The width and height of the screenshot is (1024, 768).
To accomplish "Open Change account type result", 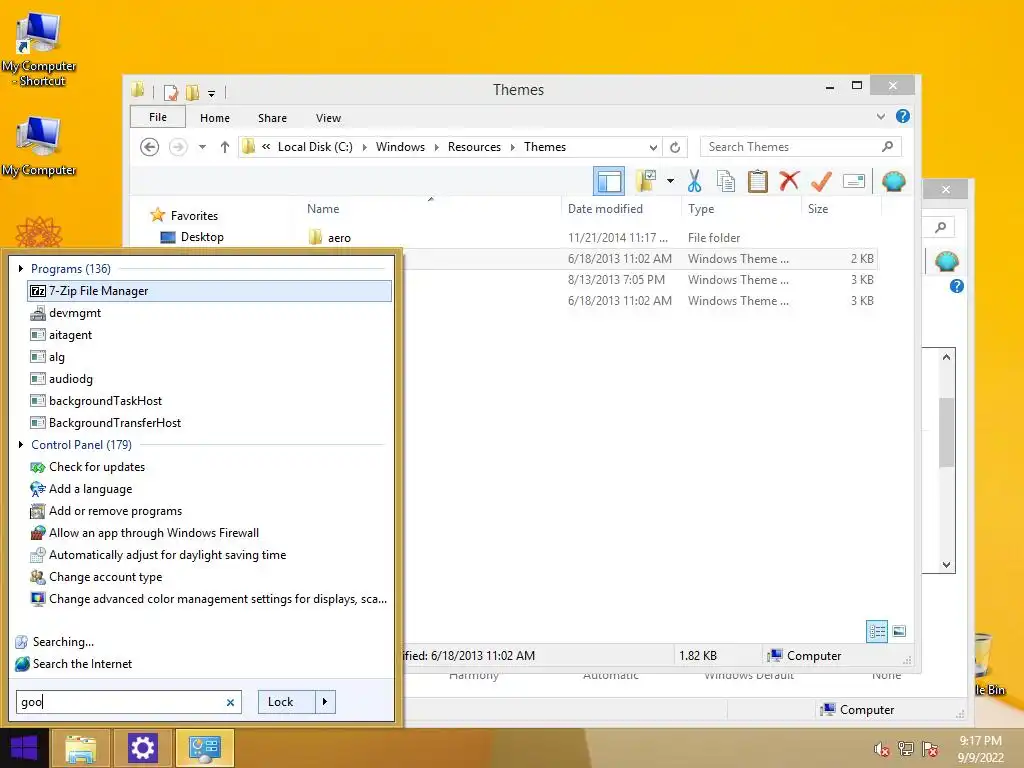I will [209, 577].
